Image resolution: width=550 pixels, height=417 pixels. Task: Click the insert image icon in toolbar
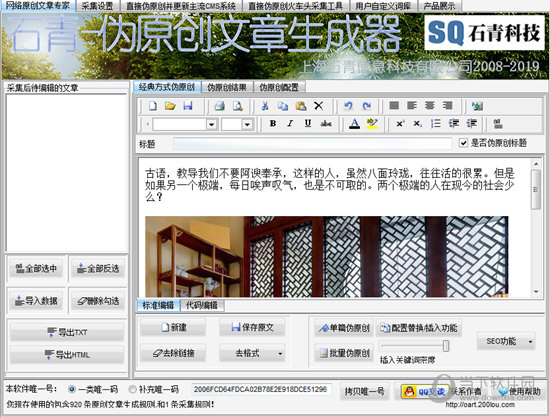[x=477, y=106]
